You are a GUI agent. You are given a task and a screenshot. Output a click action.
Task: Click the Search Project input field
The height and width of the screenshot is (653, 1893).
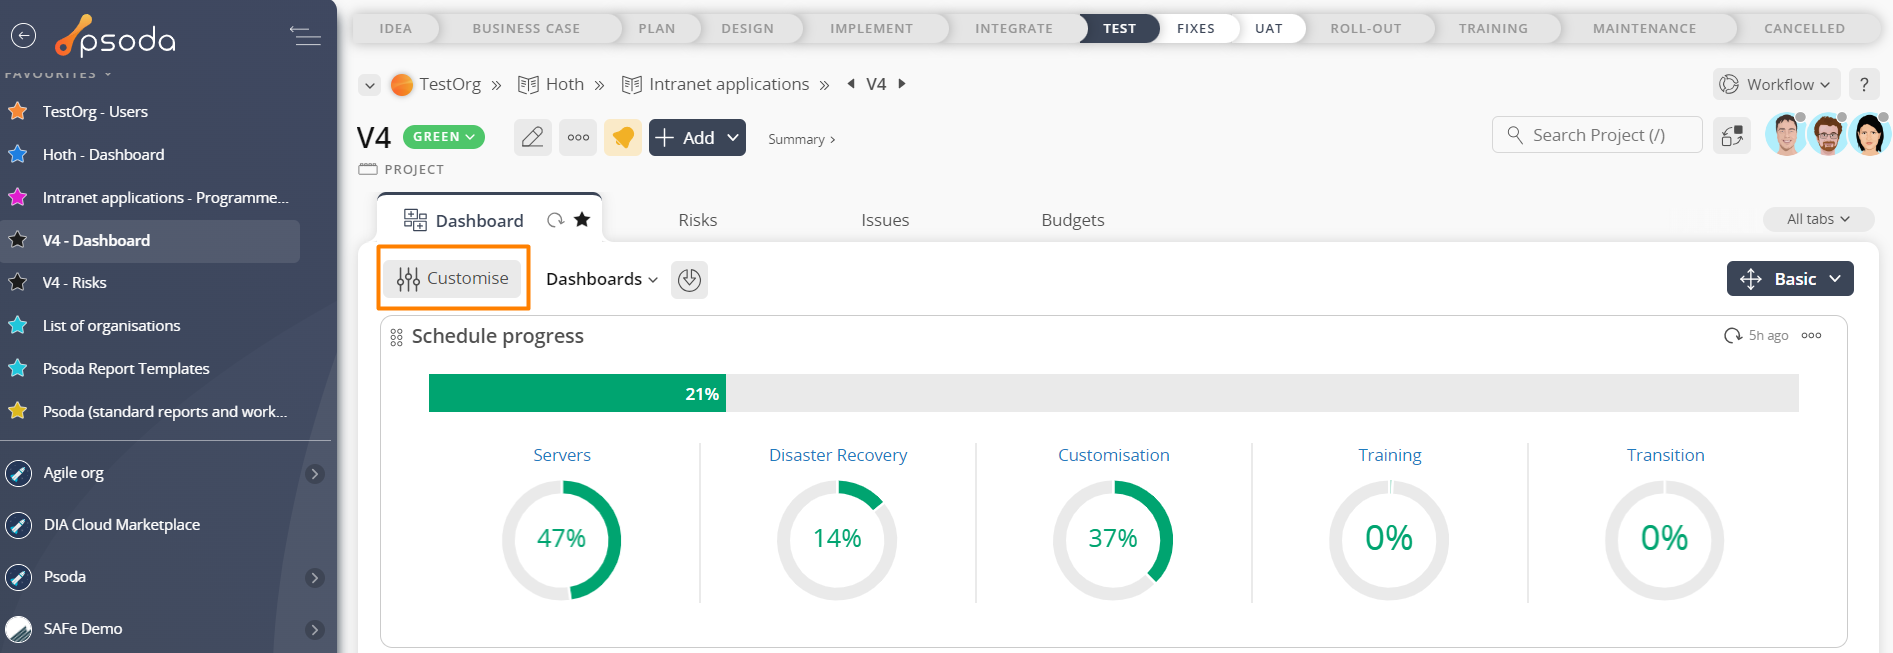pos(1597,135)
